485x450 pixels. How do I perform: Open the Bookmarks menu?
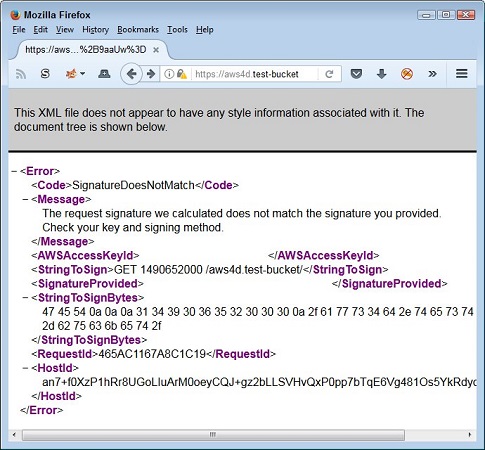(x=138, y=30)
